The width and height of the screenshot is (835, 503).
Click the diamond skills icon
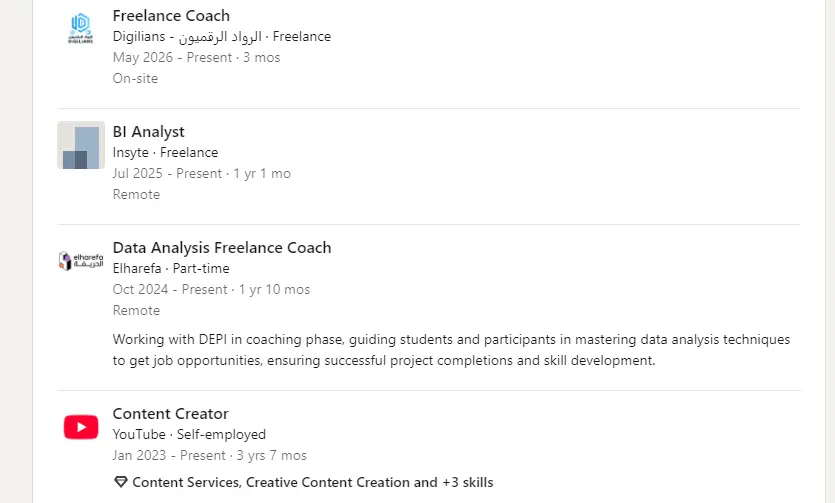click(x=121, y=482)
